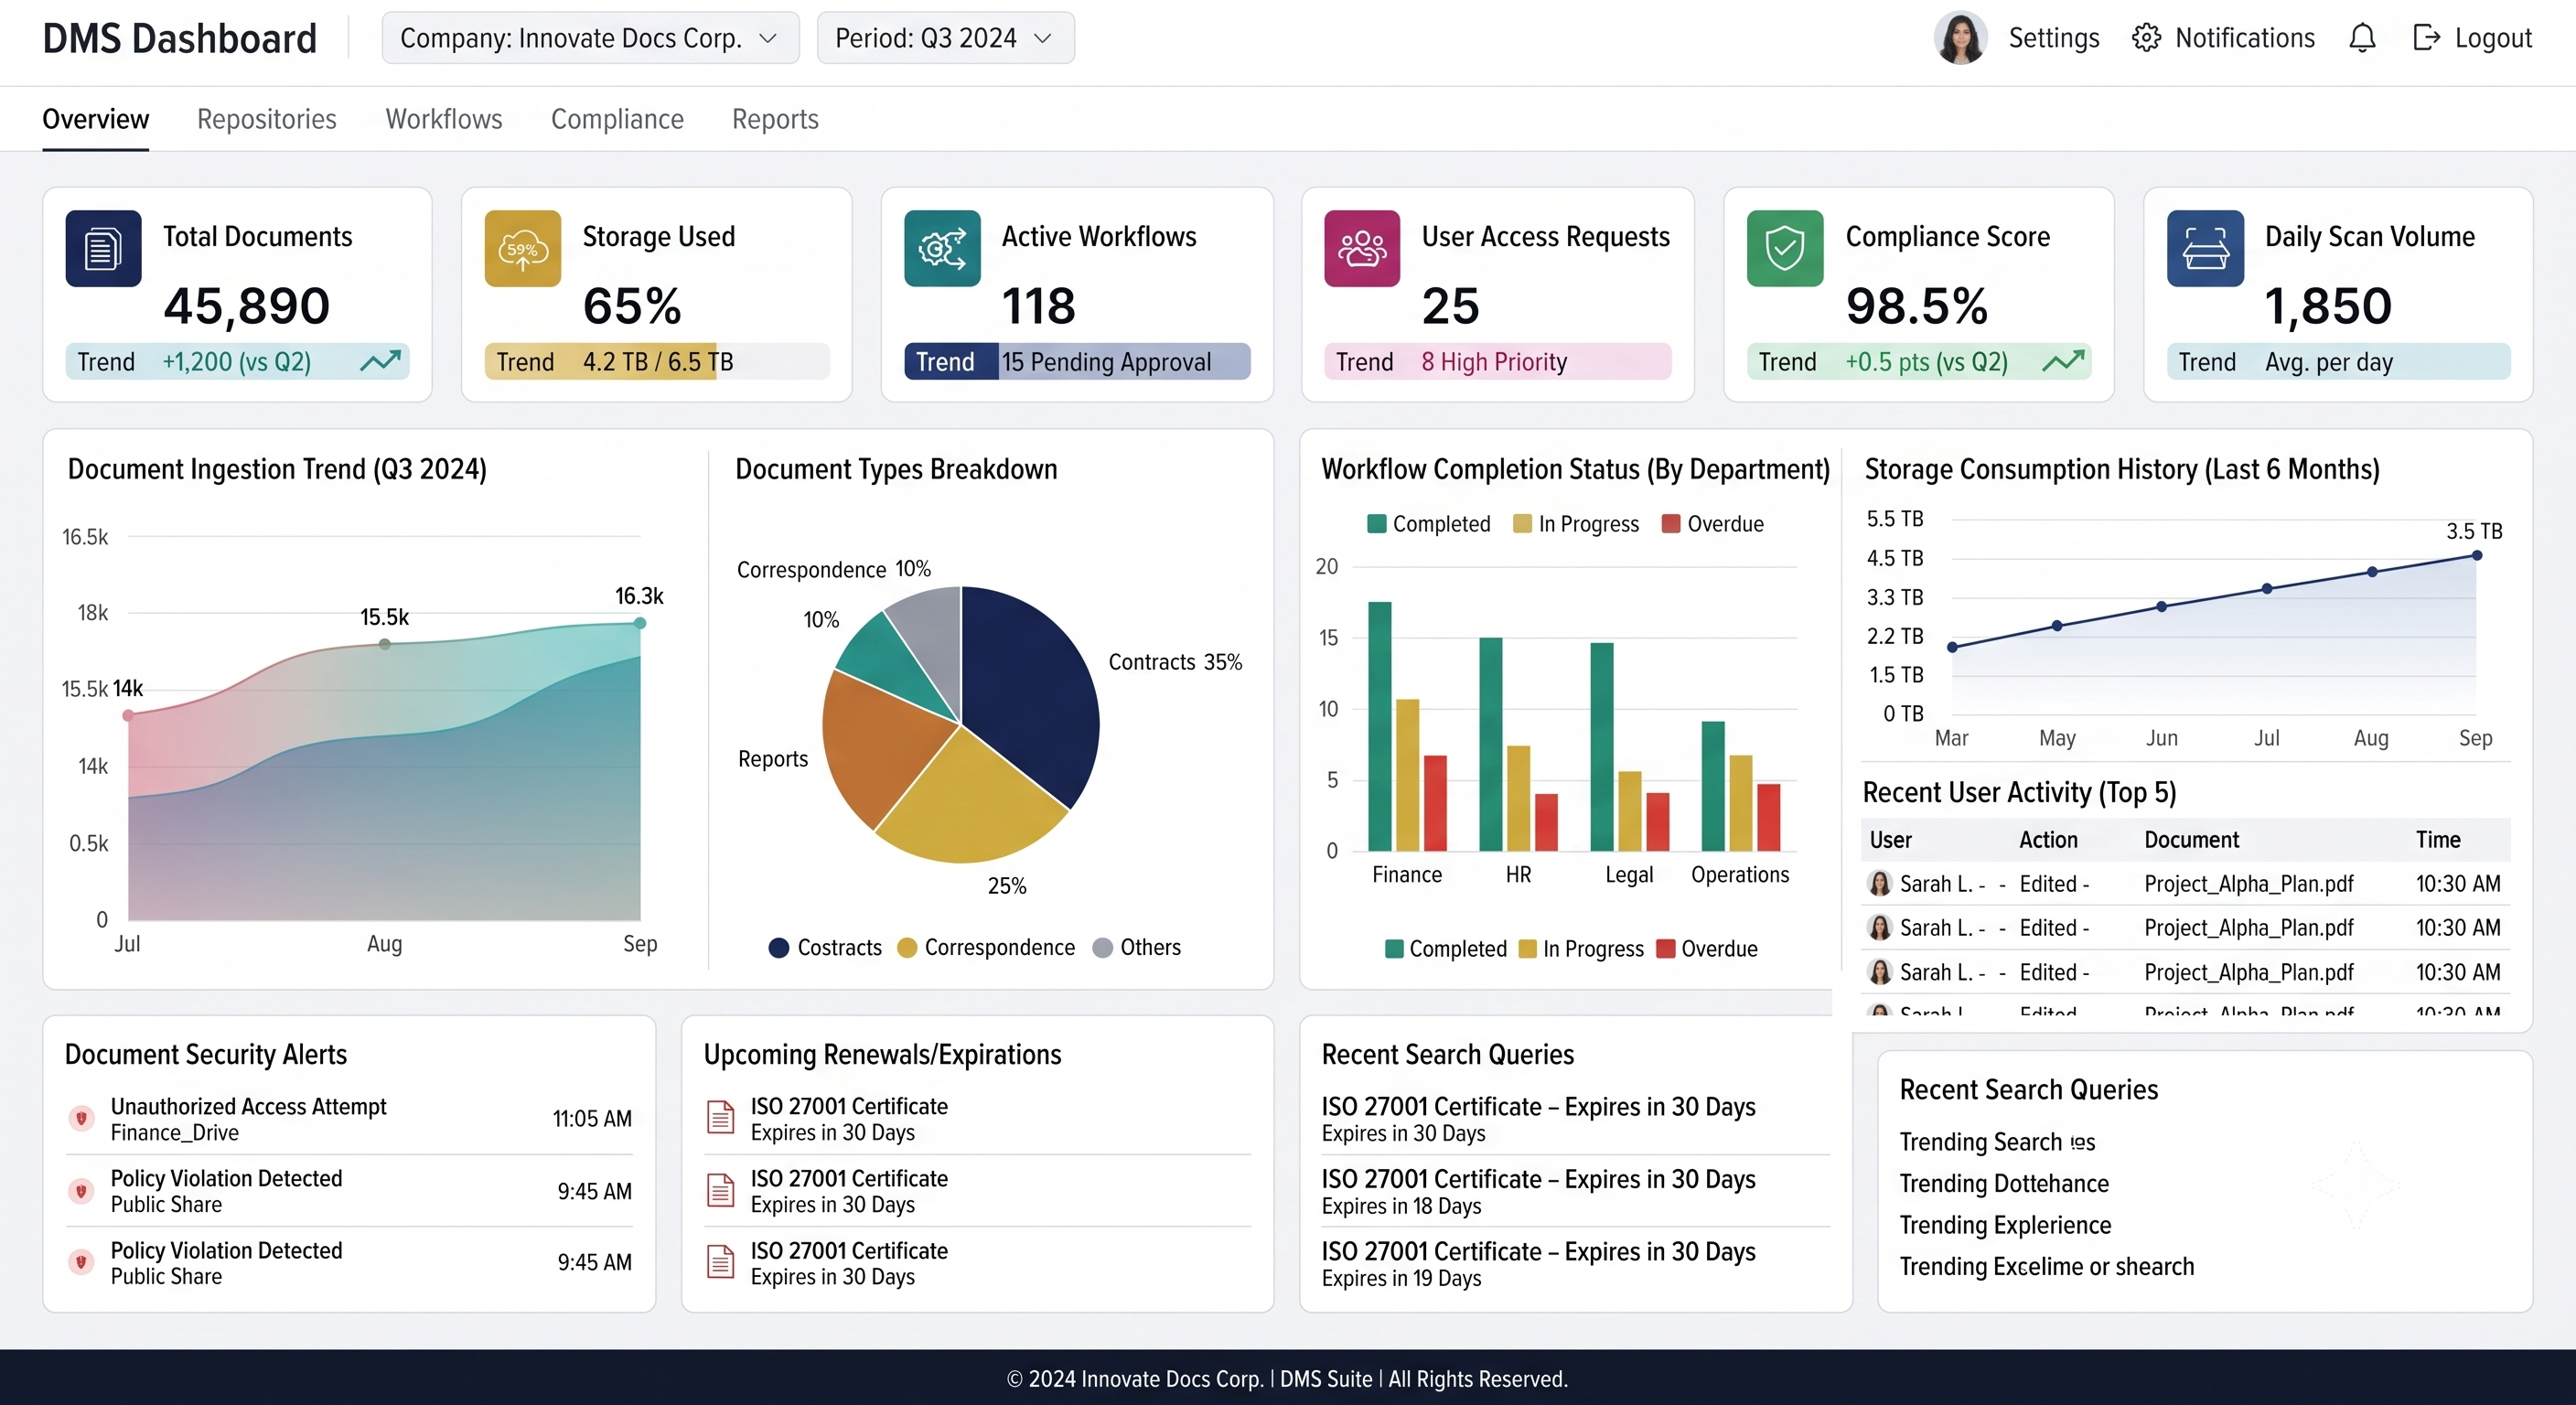This screenshot has height=1405, width=2576.
Task: Sort activity table by Action column header
Action: (x=2048, y=840)
